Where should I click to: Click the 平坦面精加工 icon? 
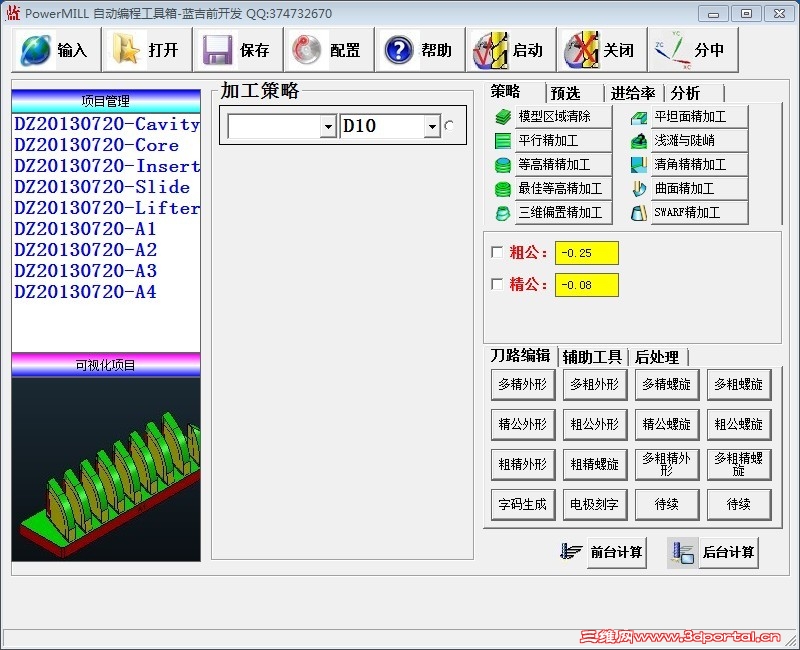(x=639, y=117)
